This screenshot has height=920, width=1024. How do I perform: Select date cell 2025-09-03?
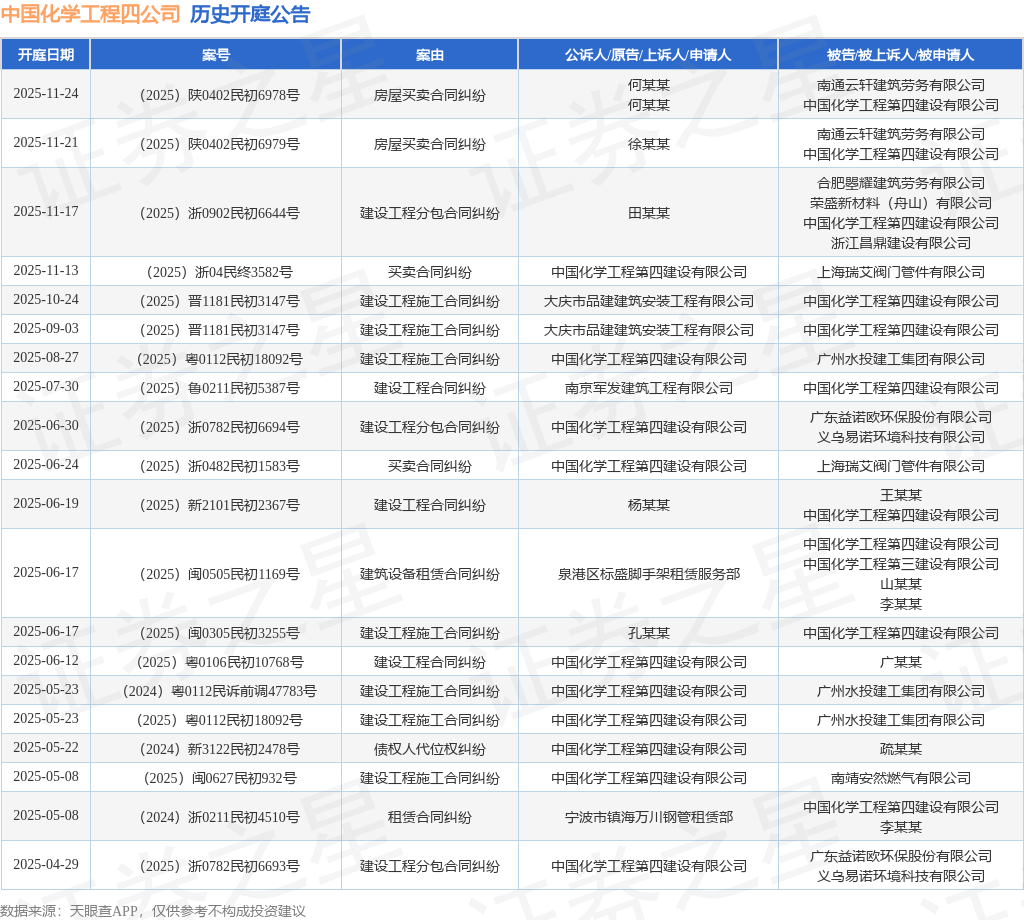click(46, 328)
